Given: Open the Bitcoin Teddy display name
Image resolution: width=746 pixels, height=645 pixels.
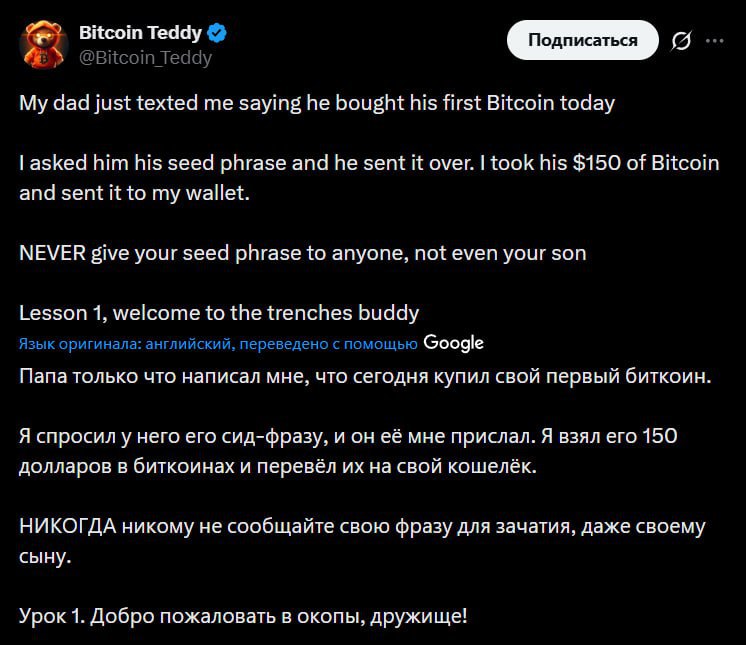Looking at the screenshot, I should 140,33.
